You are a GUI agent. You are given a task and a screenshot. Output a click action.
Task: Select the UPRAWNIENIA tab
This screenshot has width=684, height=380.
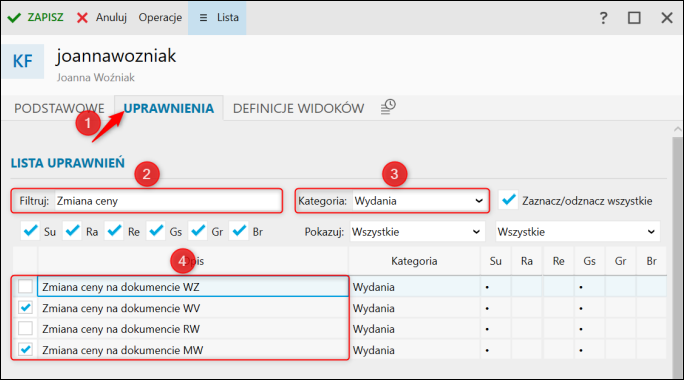pos(169,108)
